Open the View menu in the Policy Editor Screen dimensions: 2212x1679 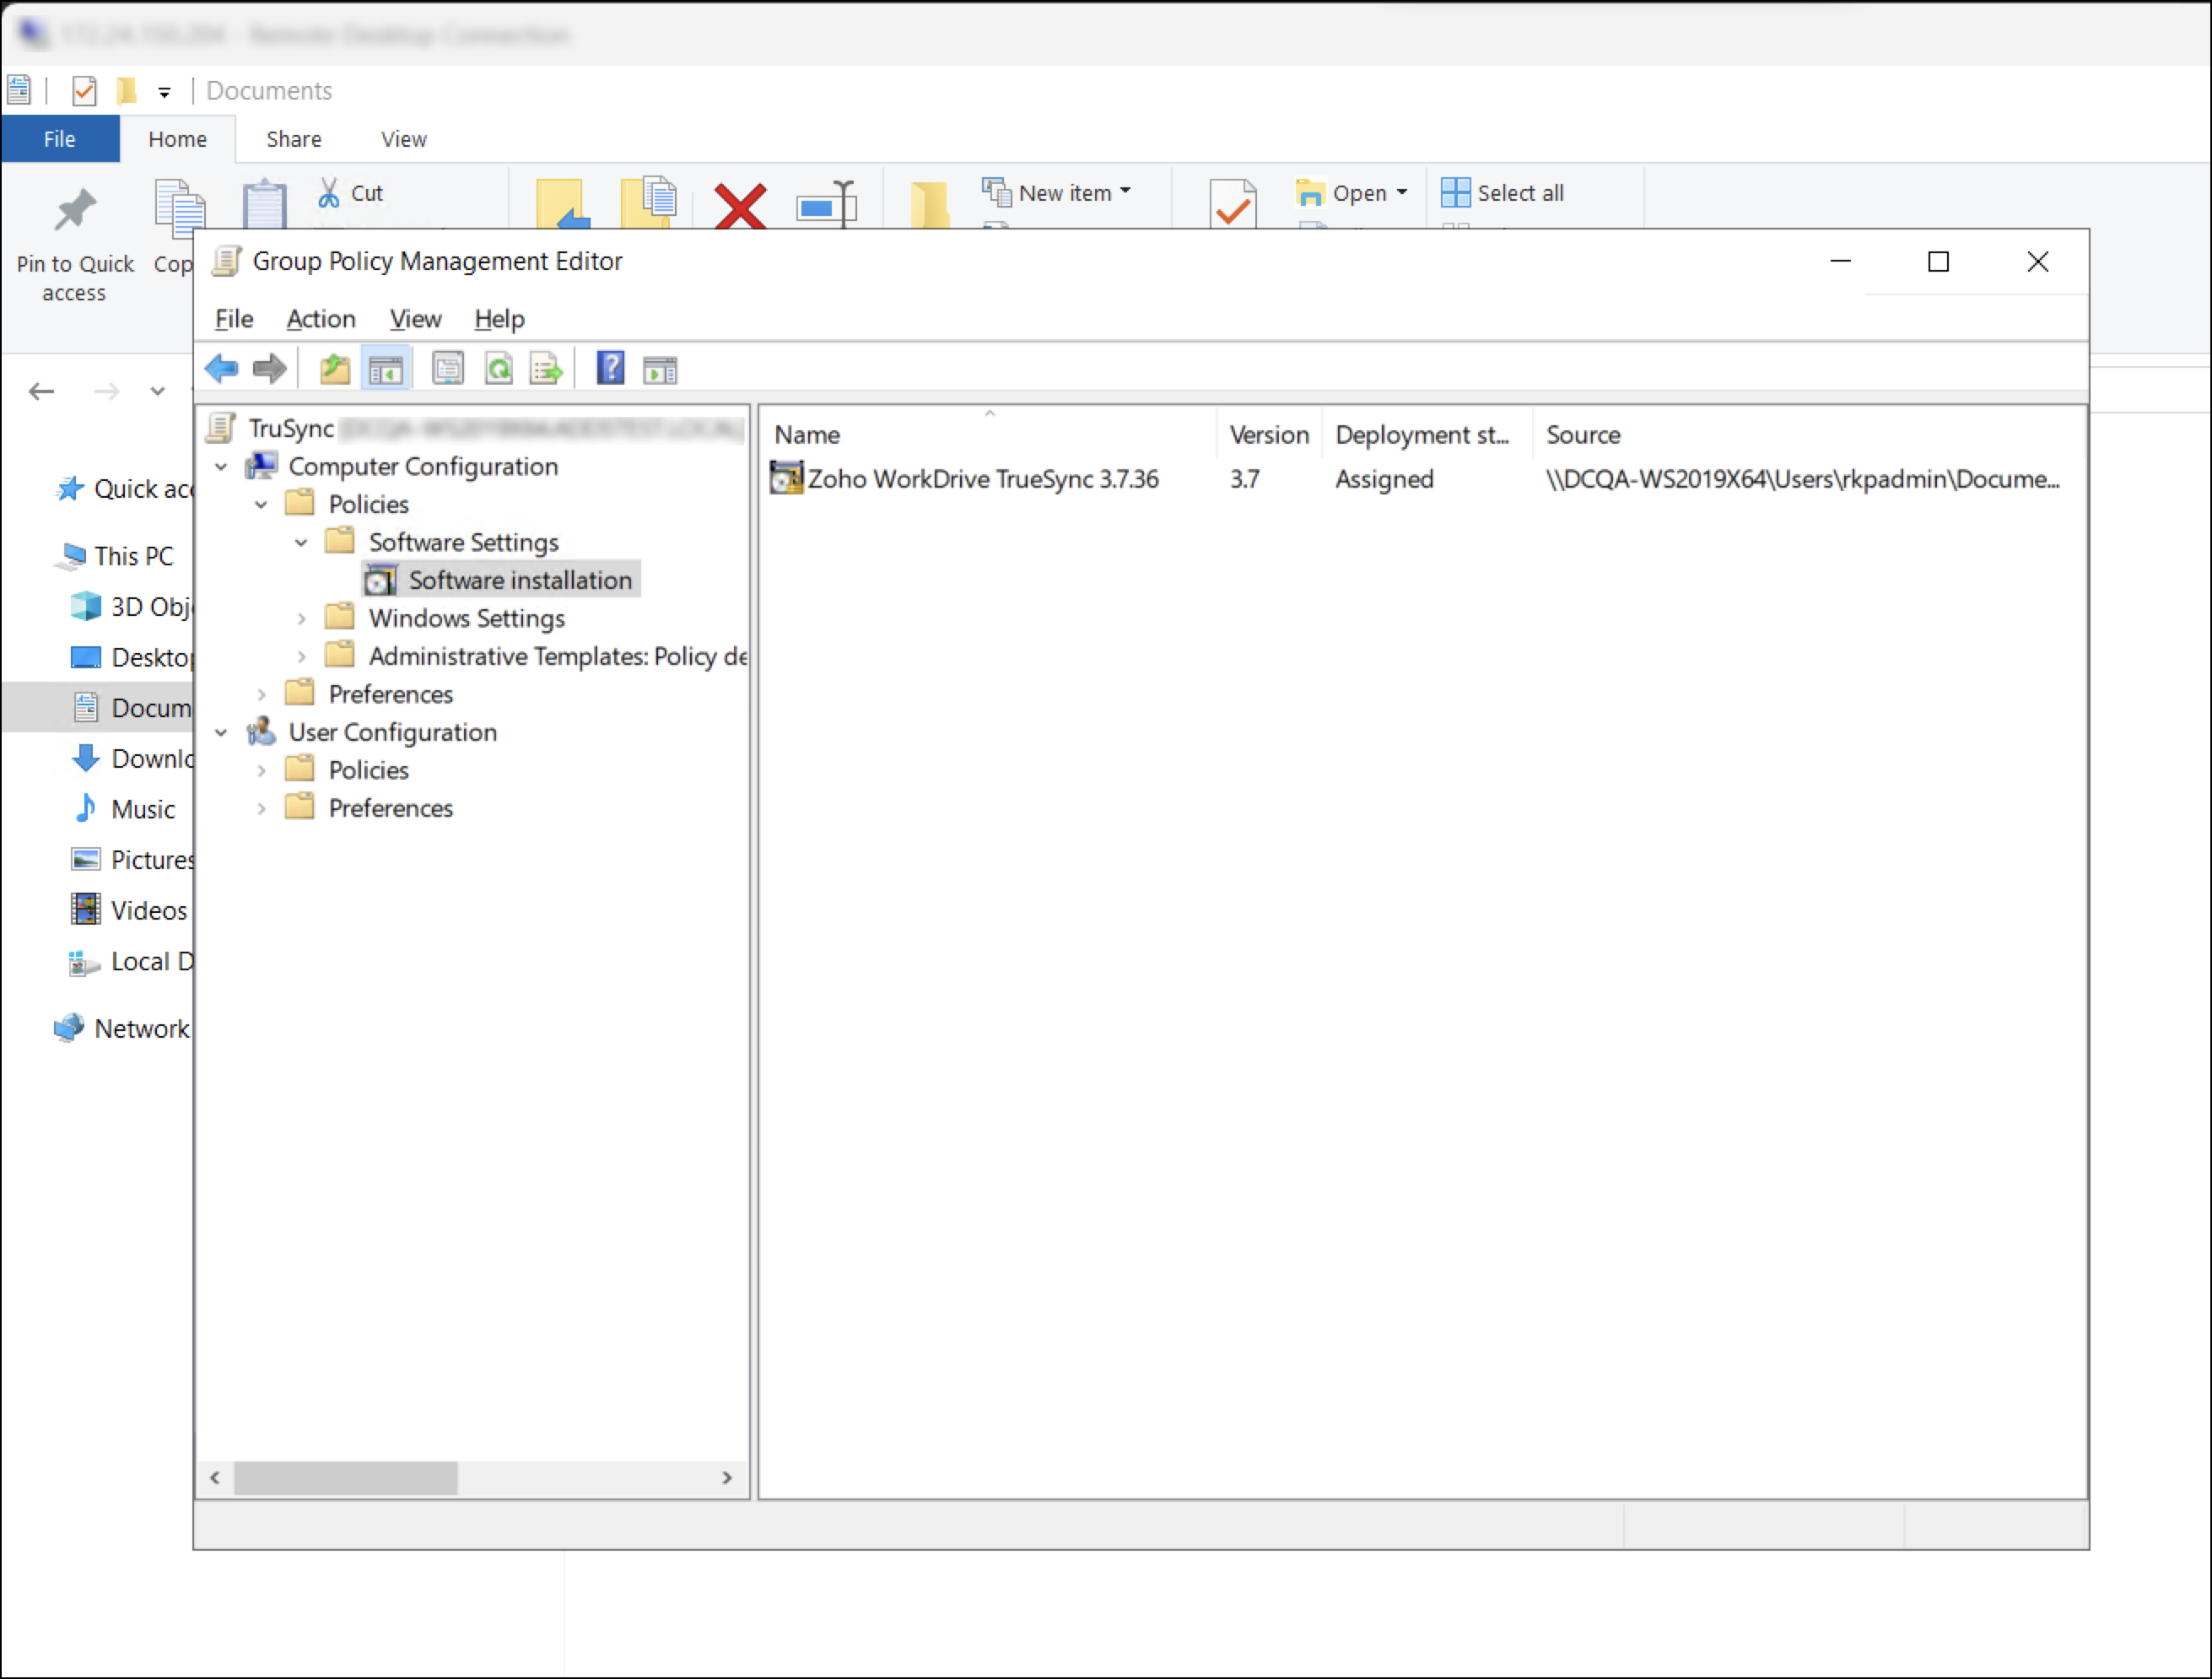coord(415,319)
